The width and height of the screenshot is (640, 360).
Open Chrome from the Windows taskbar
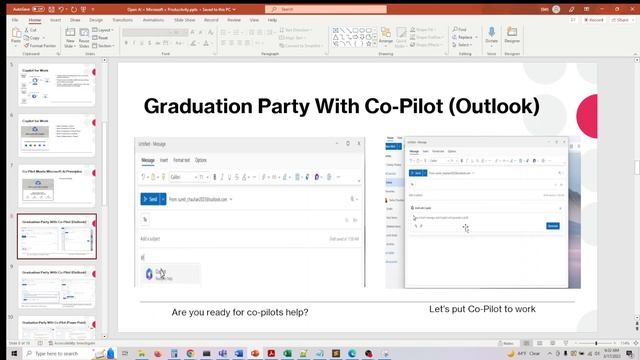(190, 353)
